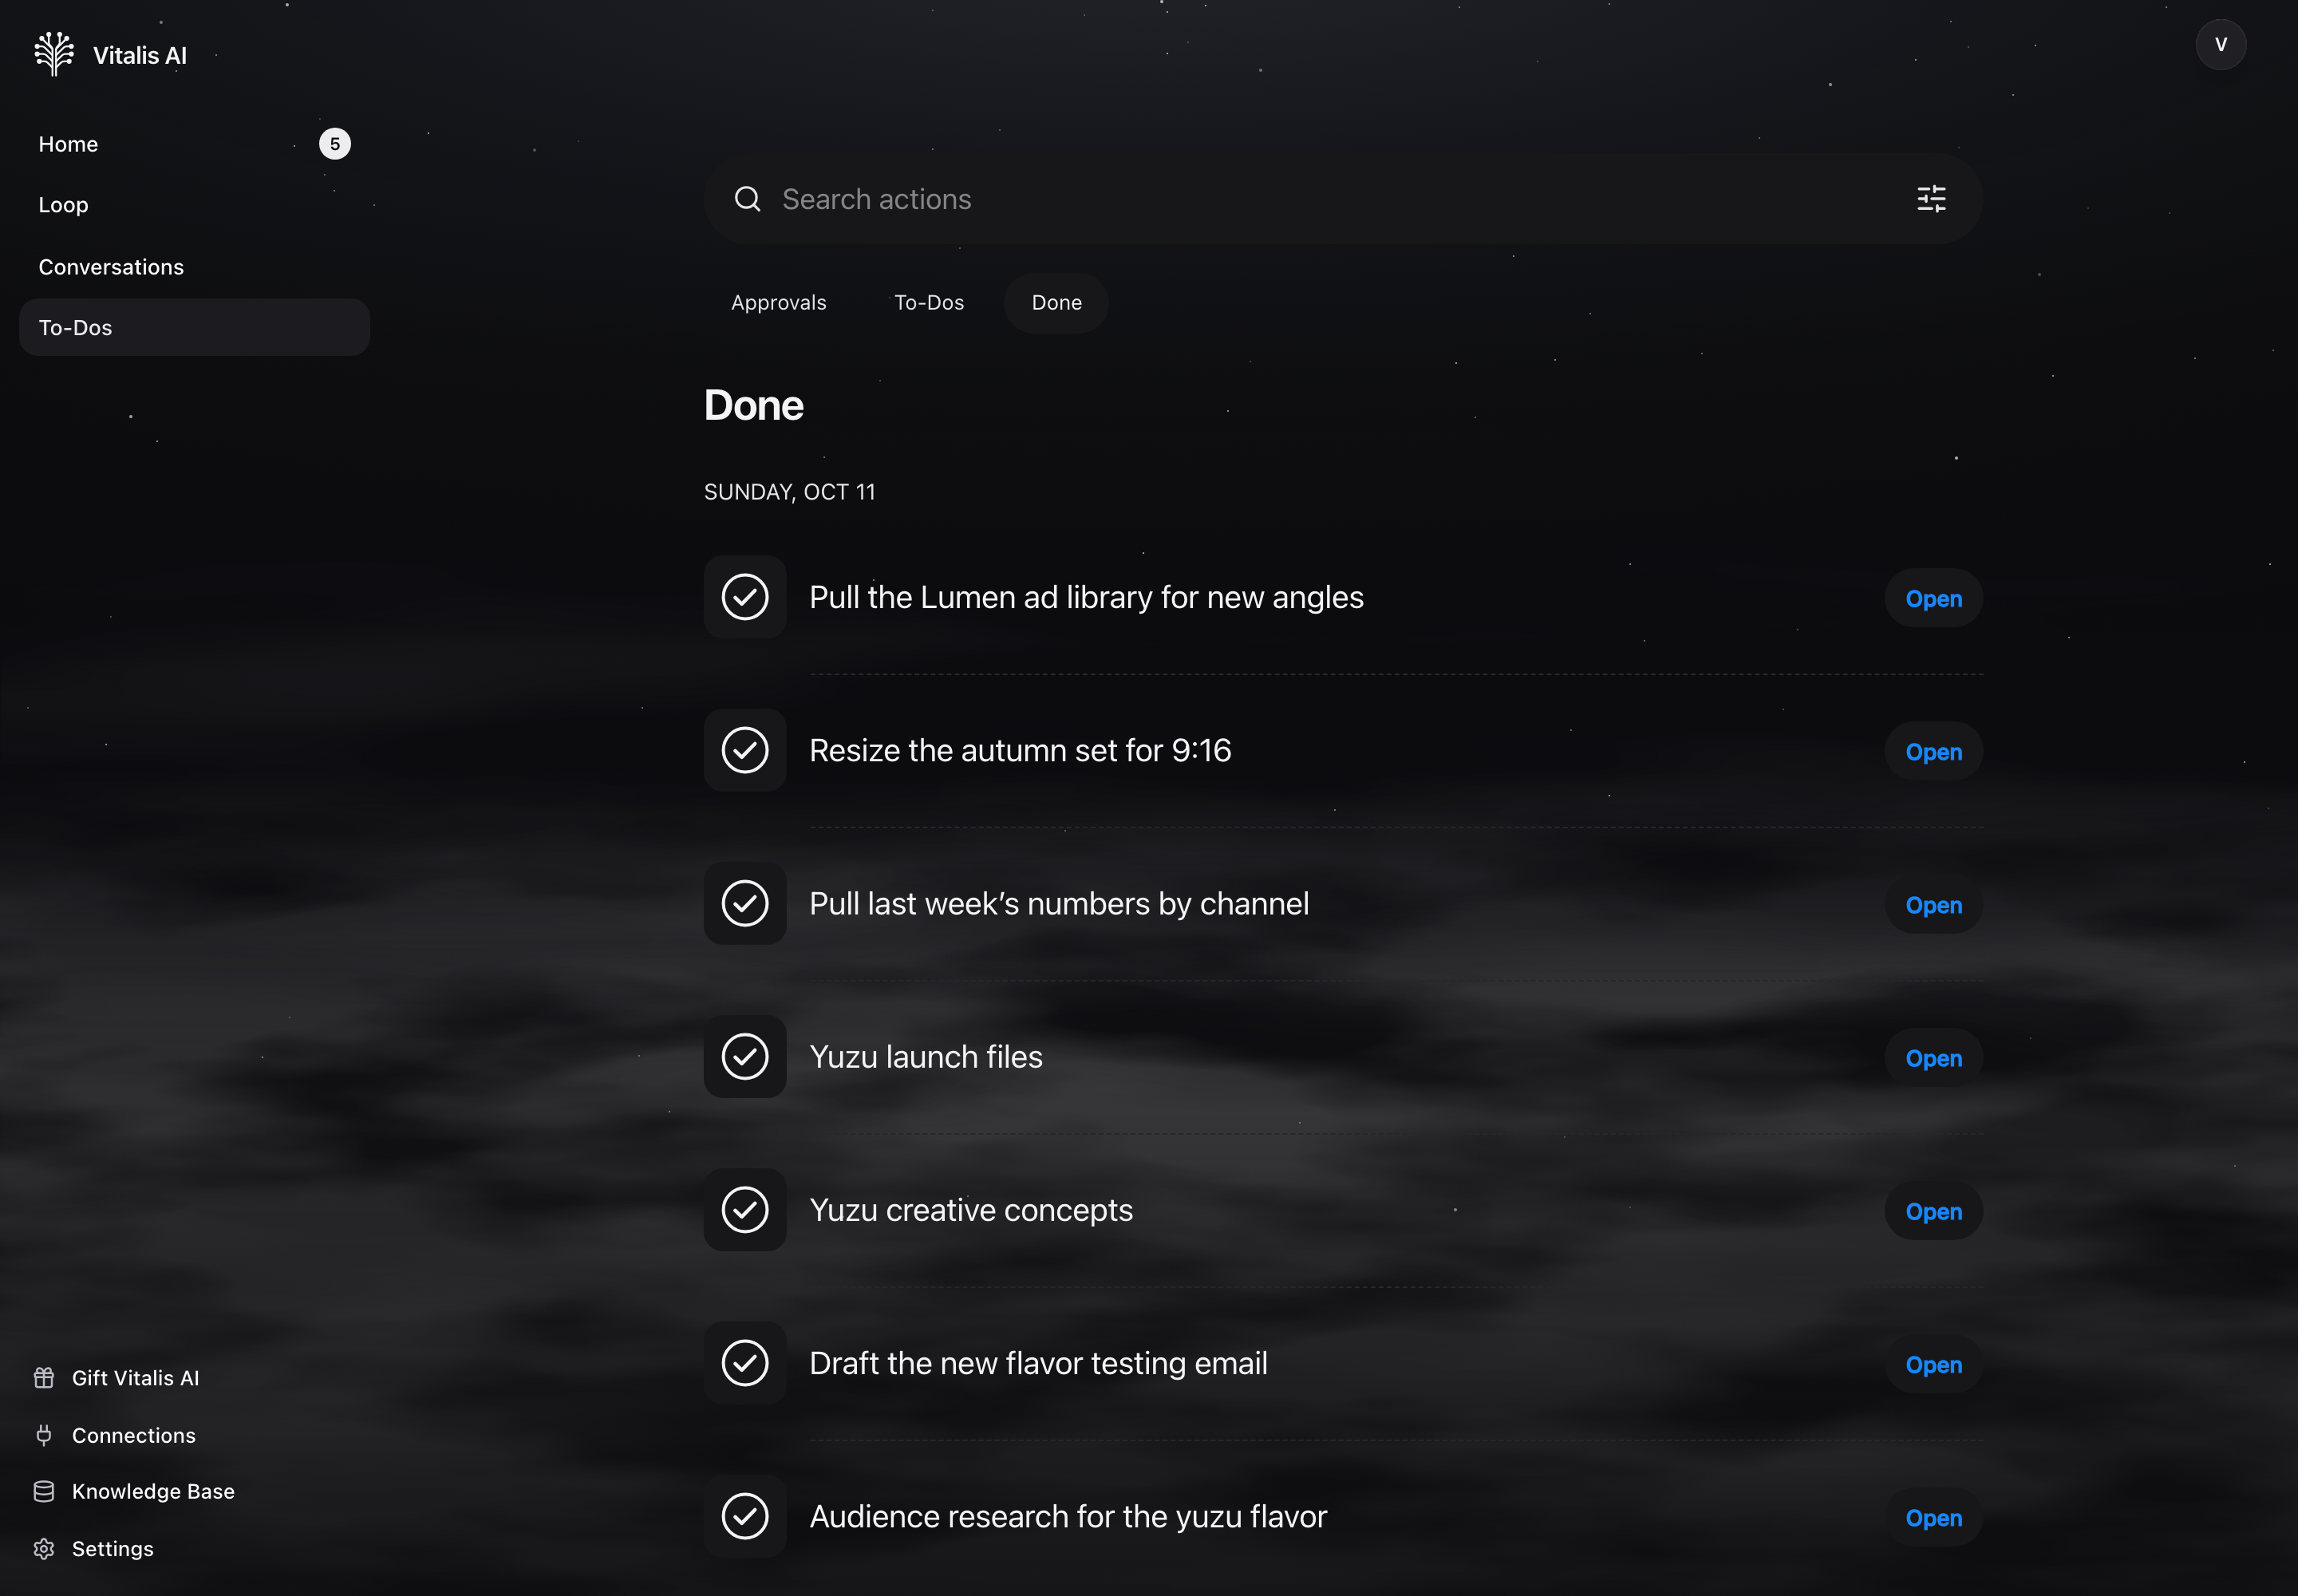Click the 'Vitalis AI' brand name text

click(x=140, y=55)
